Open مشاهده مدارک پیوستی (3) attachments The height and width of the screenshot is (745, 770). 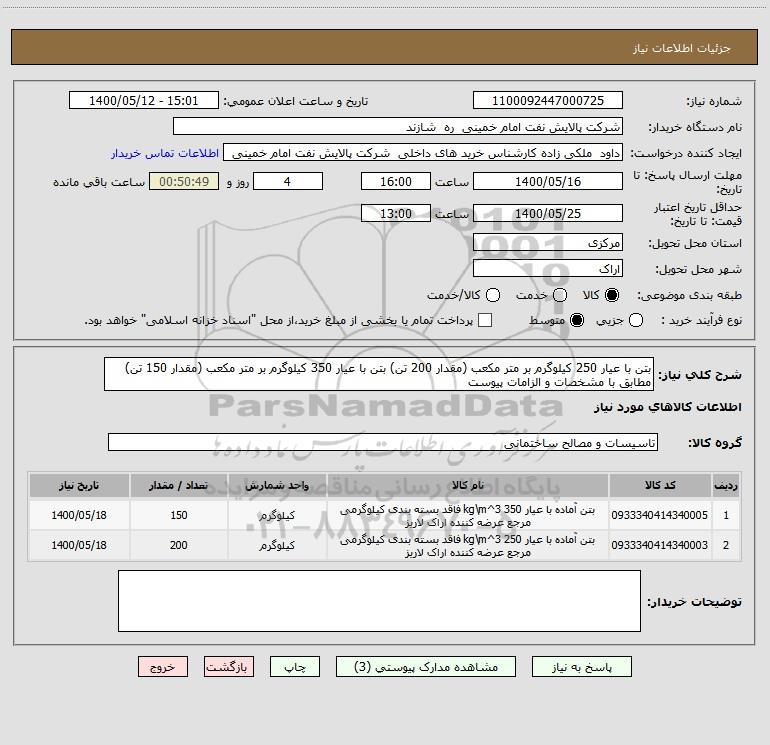click(426, 667)
